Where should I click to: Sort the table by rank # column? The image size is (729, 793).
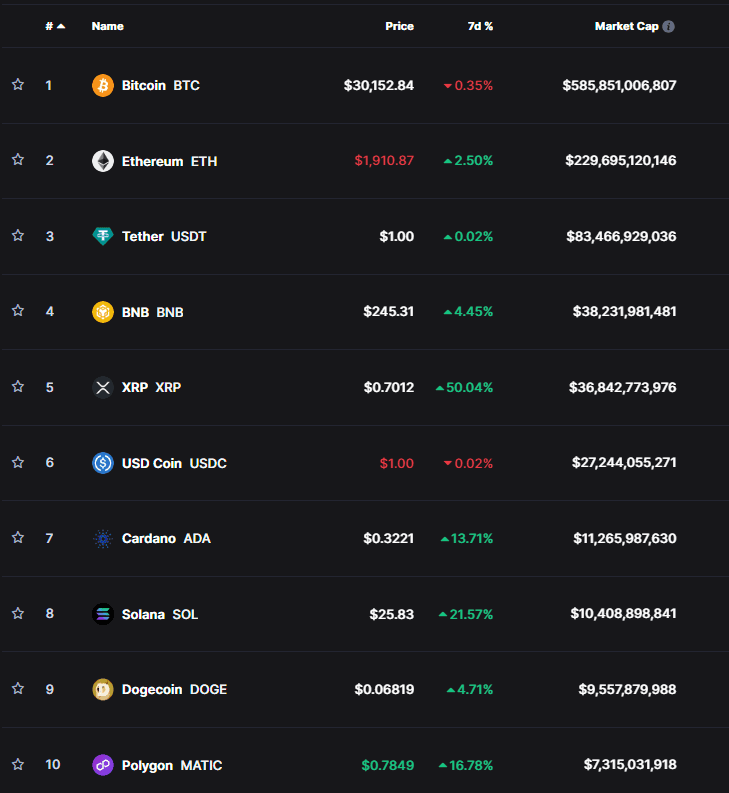point(49,26)
